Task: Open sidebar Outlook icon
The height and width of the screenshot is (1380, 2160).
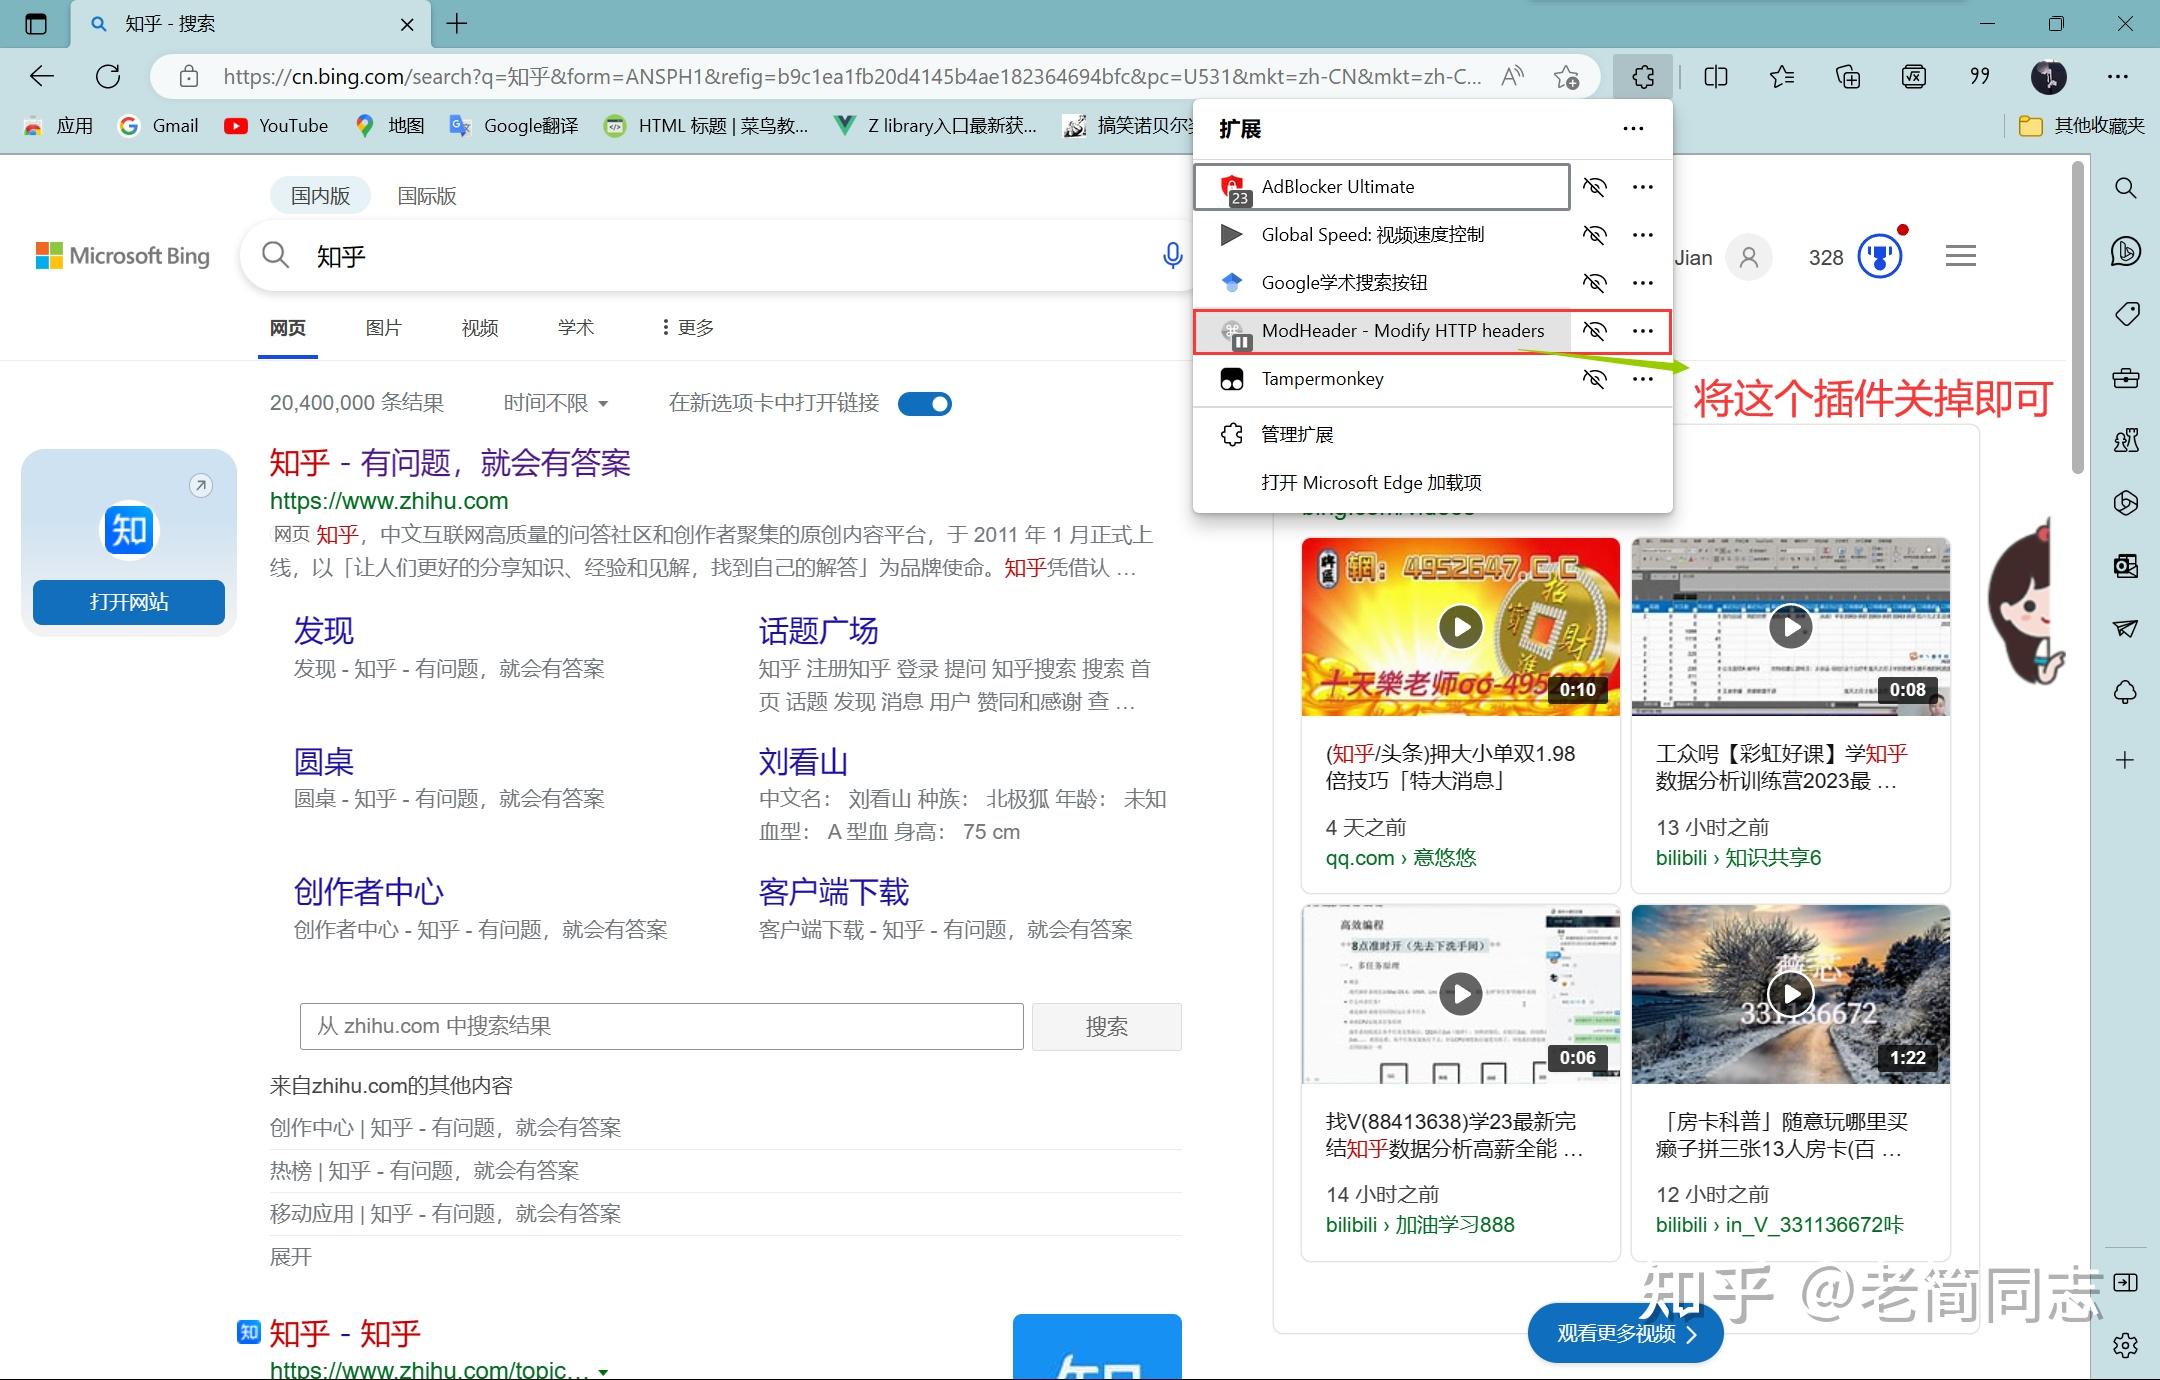Action: pos(2126,566)
